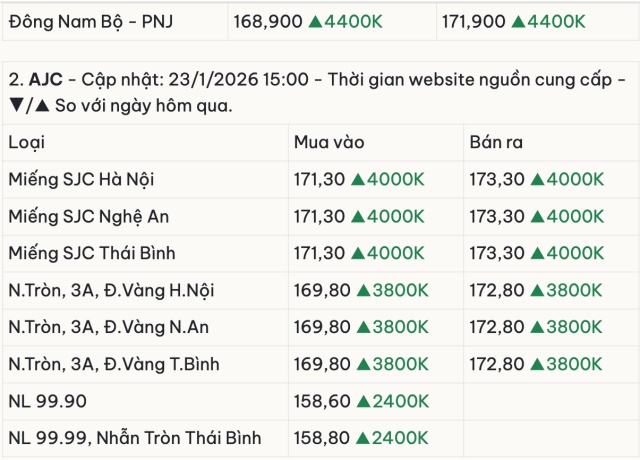
Task: Click up arrow in Miếng SJC Nghệ An sell price
Action: (x=536, y=217)
